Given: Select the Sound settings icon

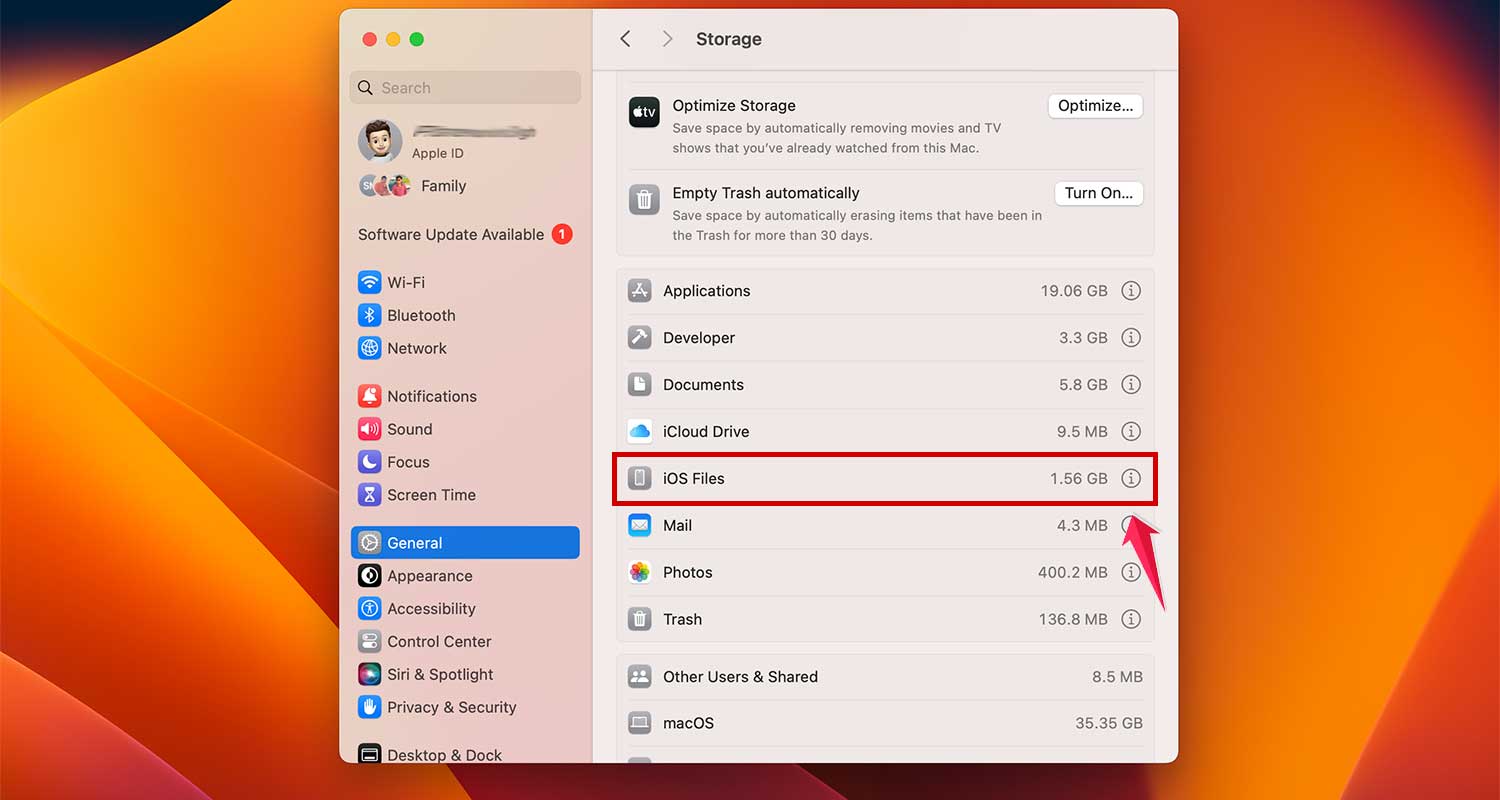Looking at the screenshot, I should 369,428.
